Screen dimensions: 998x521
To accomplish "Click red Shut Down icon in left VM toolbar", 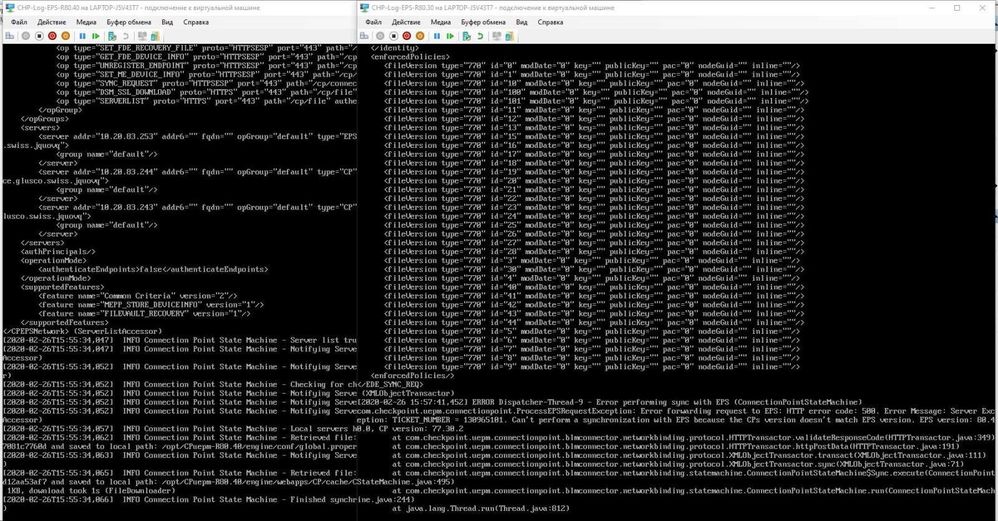I will click(x=52, y=35).
